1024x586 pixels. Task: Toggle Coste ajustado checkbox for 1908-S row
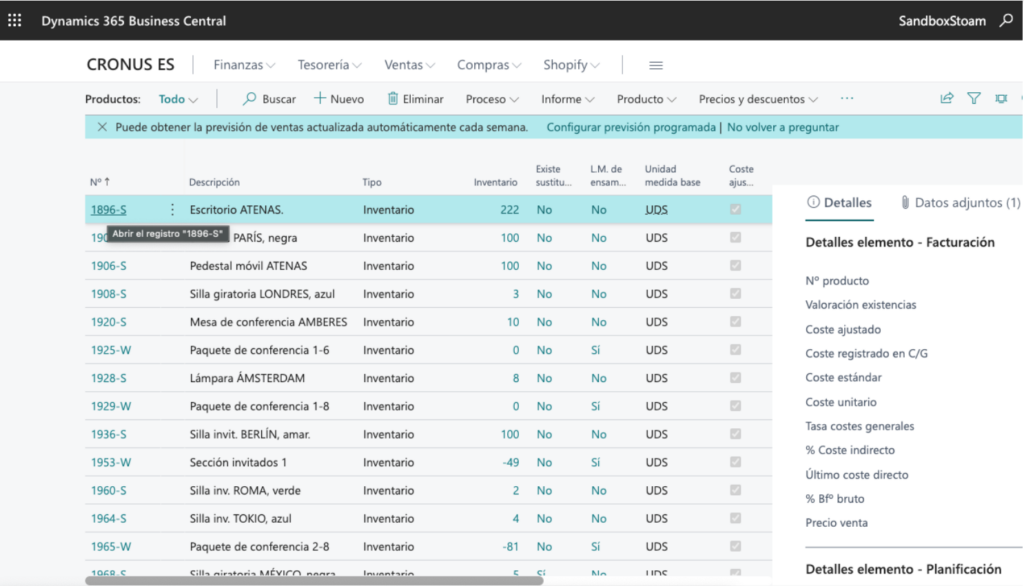(735, 293)
